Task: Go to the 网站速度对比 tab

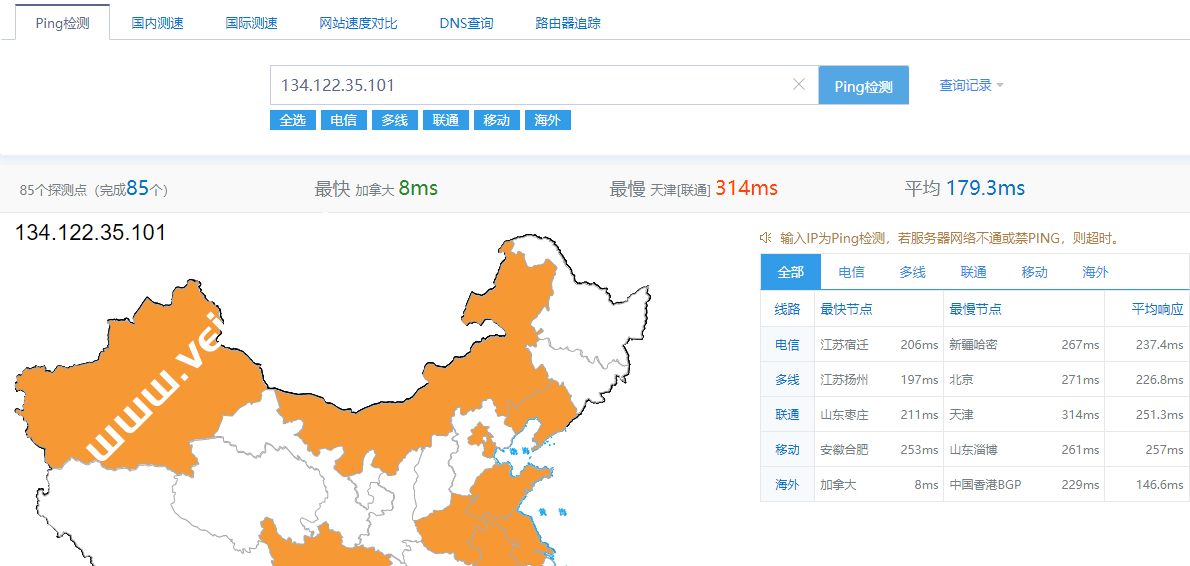Action: tap(358, 23)
